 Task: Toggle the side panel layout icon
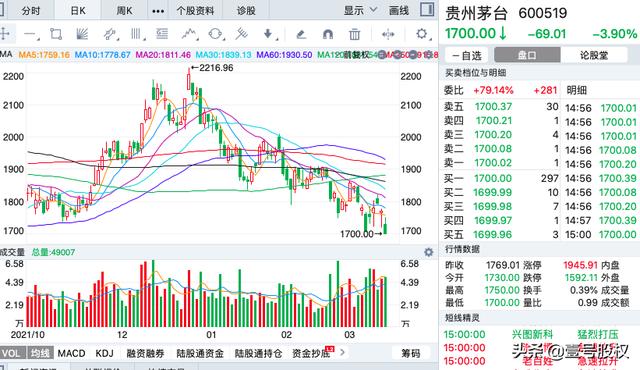pyautogui.click(x=427, y=9)
